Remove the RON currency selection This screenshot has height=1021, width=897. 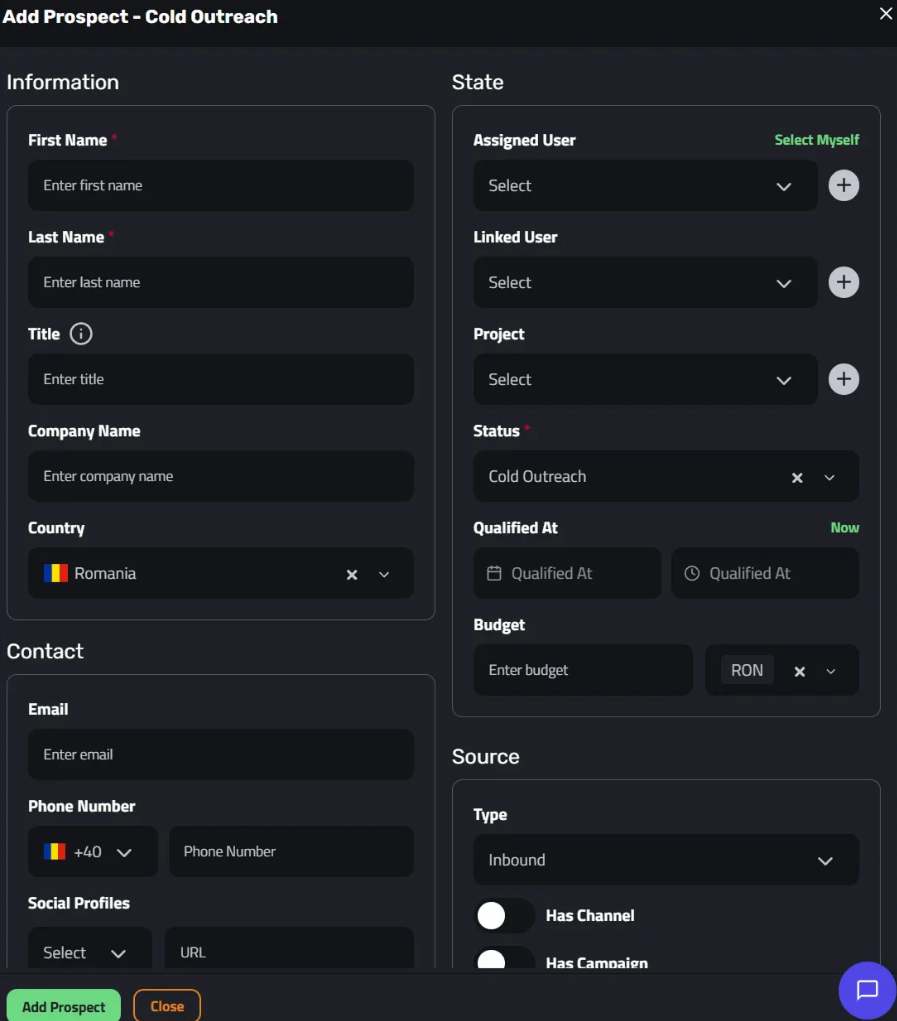(799, 671)
